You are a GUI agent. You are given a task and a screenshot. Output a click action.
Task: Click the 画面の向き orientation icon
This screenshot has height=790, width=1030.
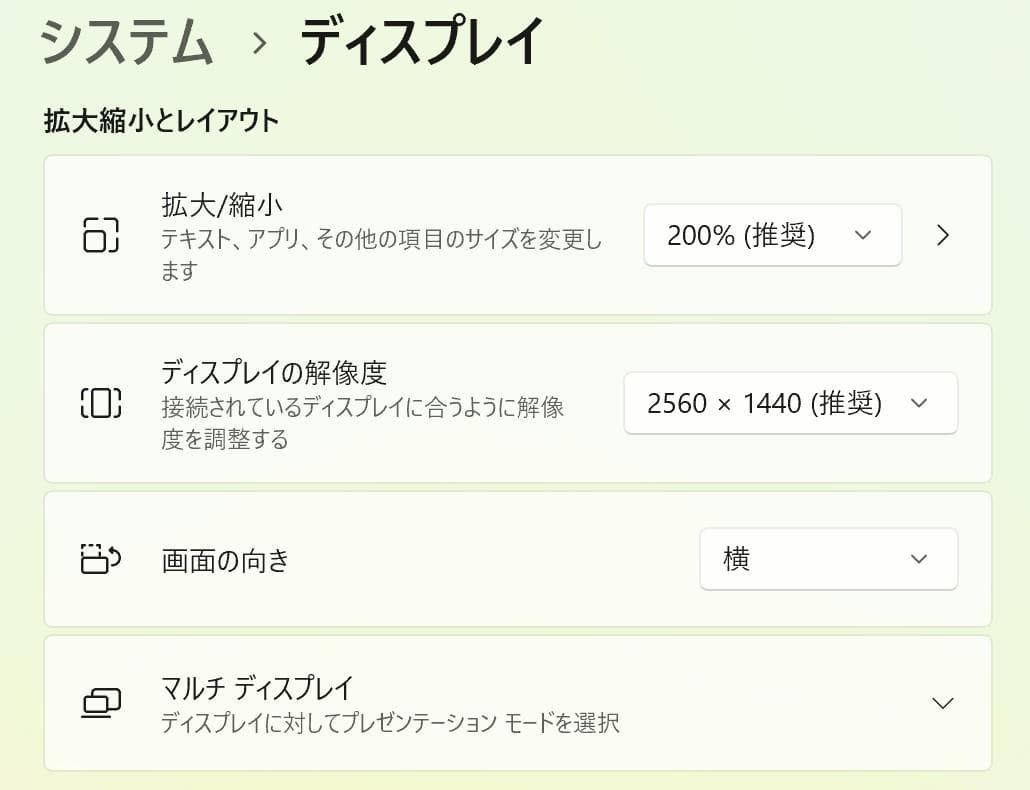coord(100,559)
